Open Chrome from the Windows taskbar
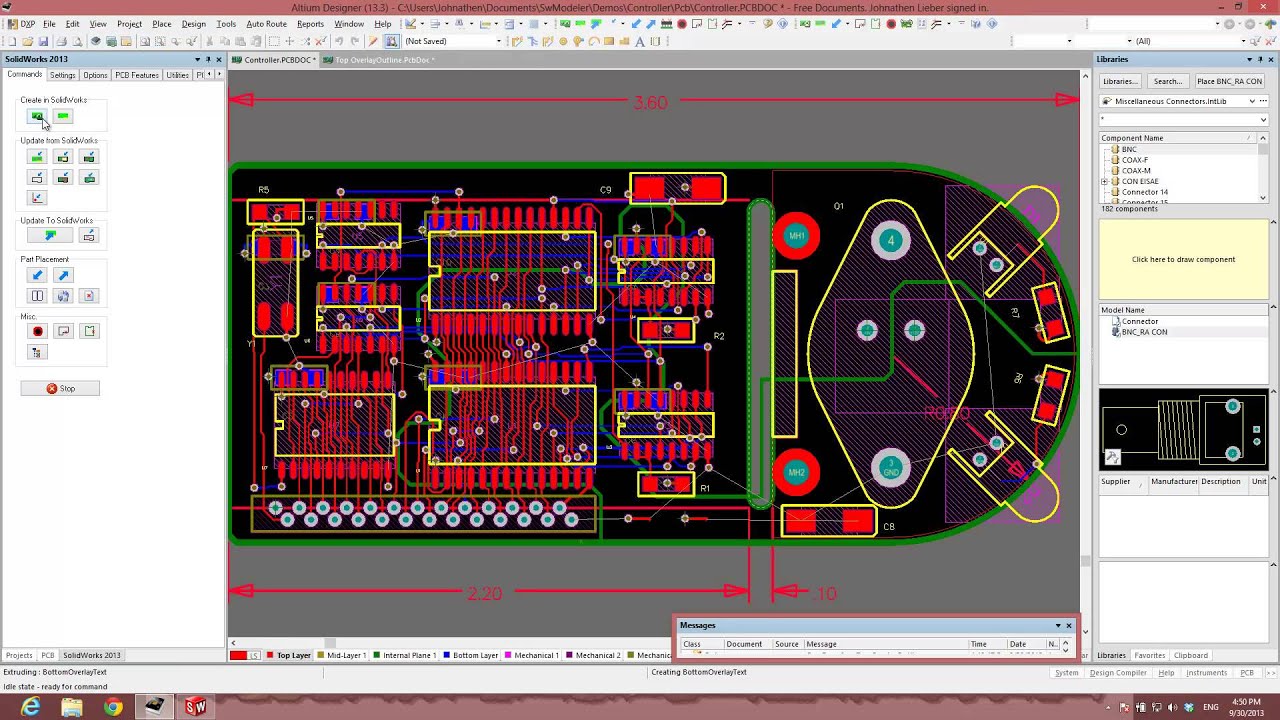Viewport: 1280px width, 720px height. click(x=113, y=707)
